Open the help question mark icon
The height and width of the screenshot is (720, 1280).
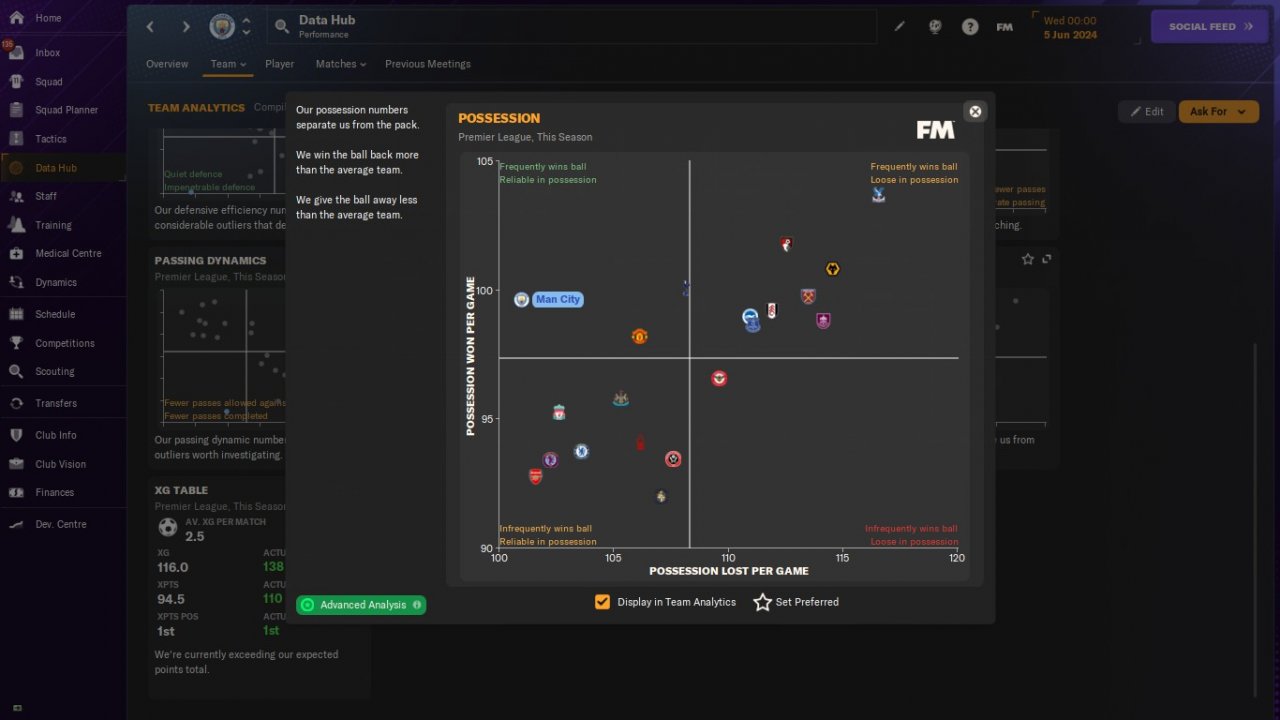(970, 27)
